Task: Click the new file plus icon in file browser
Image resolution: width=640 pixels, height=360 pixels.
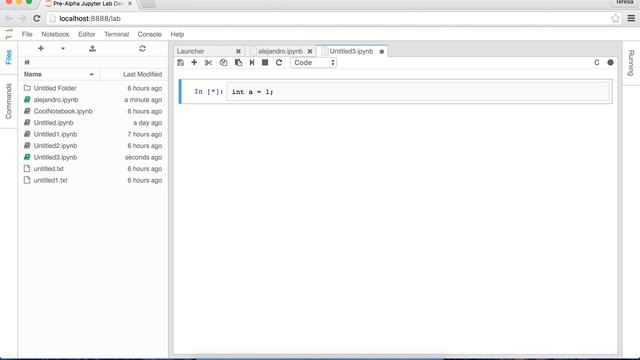Action: click(x=41, y=49)
